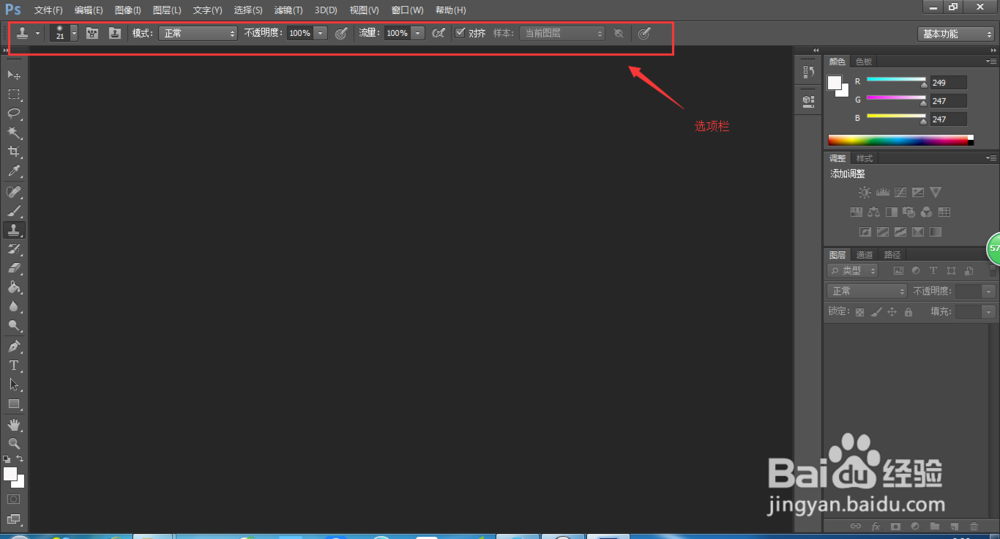
Task: Adjust the R color slider
Action: tap(896, 80)
